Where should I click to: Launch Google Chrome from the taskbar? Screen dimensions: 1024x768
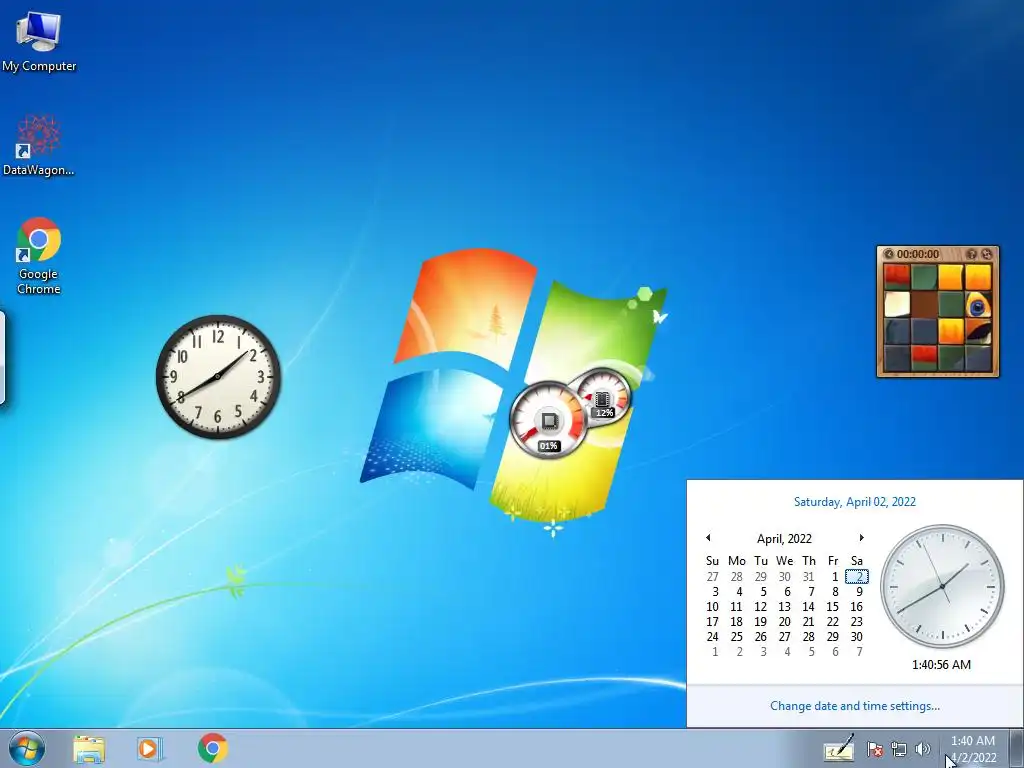click(x=212, y=748)
